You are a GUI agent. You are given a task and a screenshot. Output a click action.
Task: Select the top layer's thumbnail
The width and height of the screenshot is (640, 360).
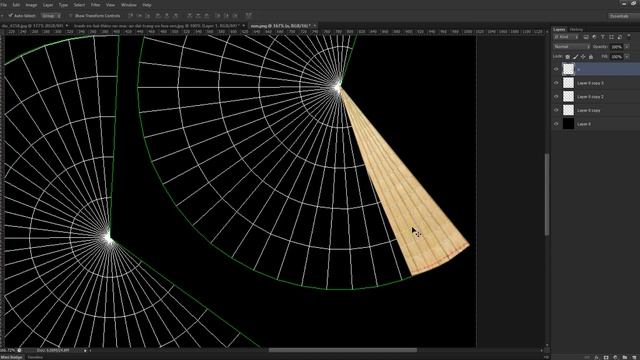coord(569,69)
